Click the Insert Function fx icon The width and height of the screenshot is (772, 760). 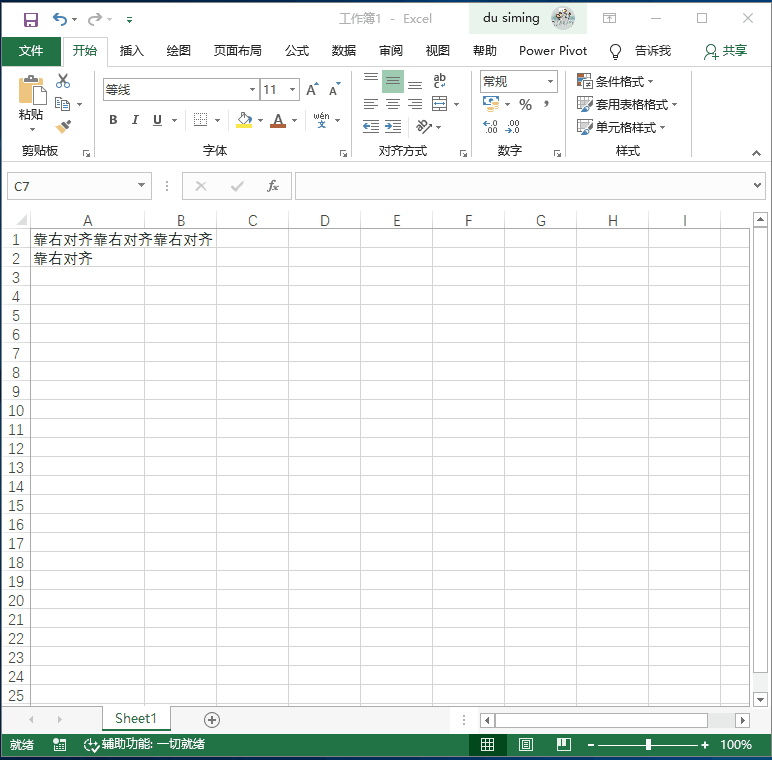click(x=273, y=186)
